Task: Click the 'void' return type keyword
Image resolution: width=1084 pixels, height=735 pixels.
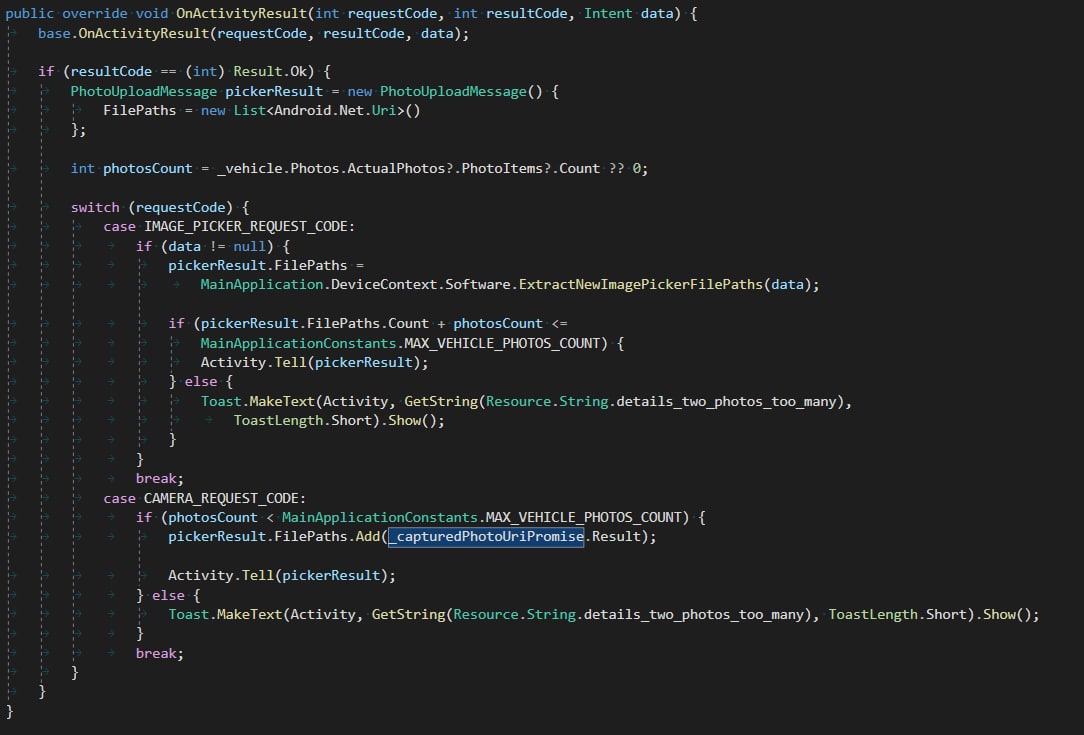Action: pos(151,14)
